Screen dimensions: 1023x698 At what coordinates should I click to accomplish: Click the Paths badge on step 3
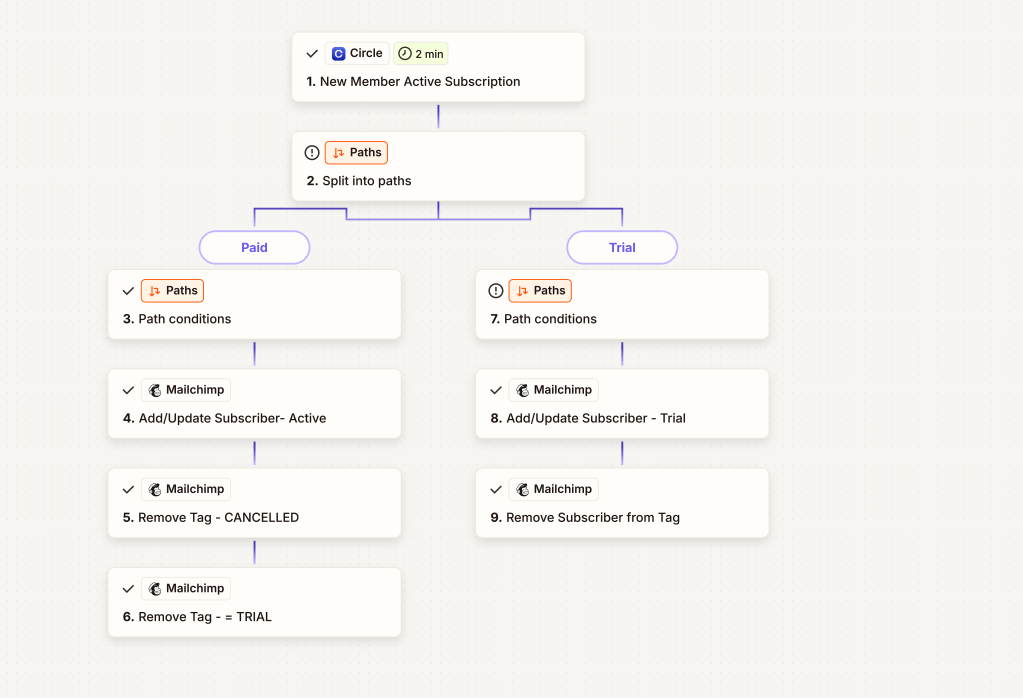pos(172,291)
